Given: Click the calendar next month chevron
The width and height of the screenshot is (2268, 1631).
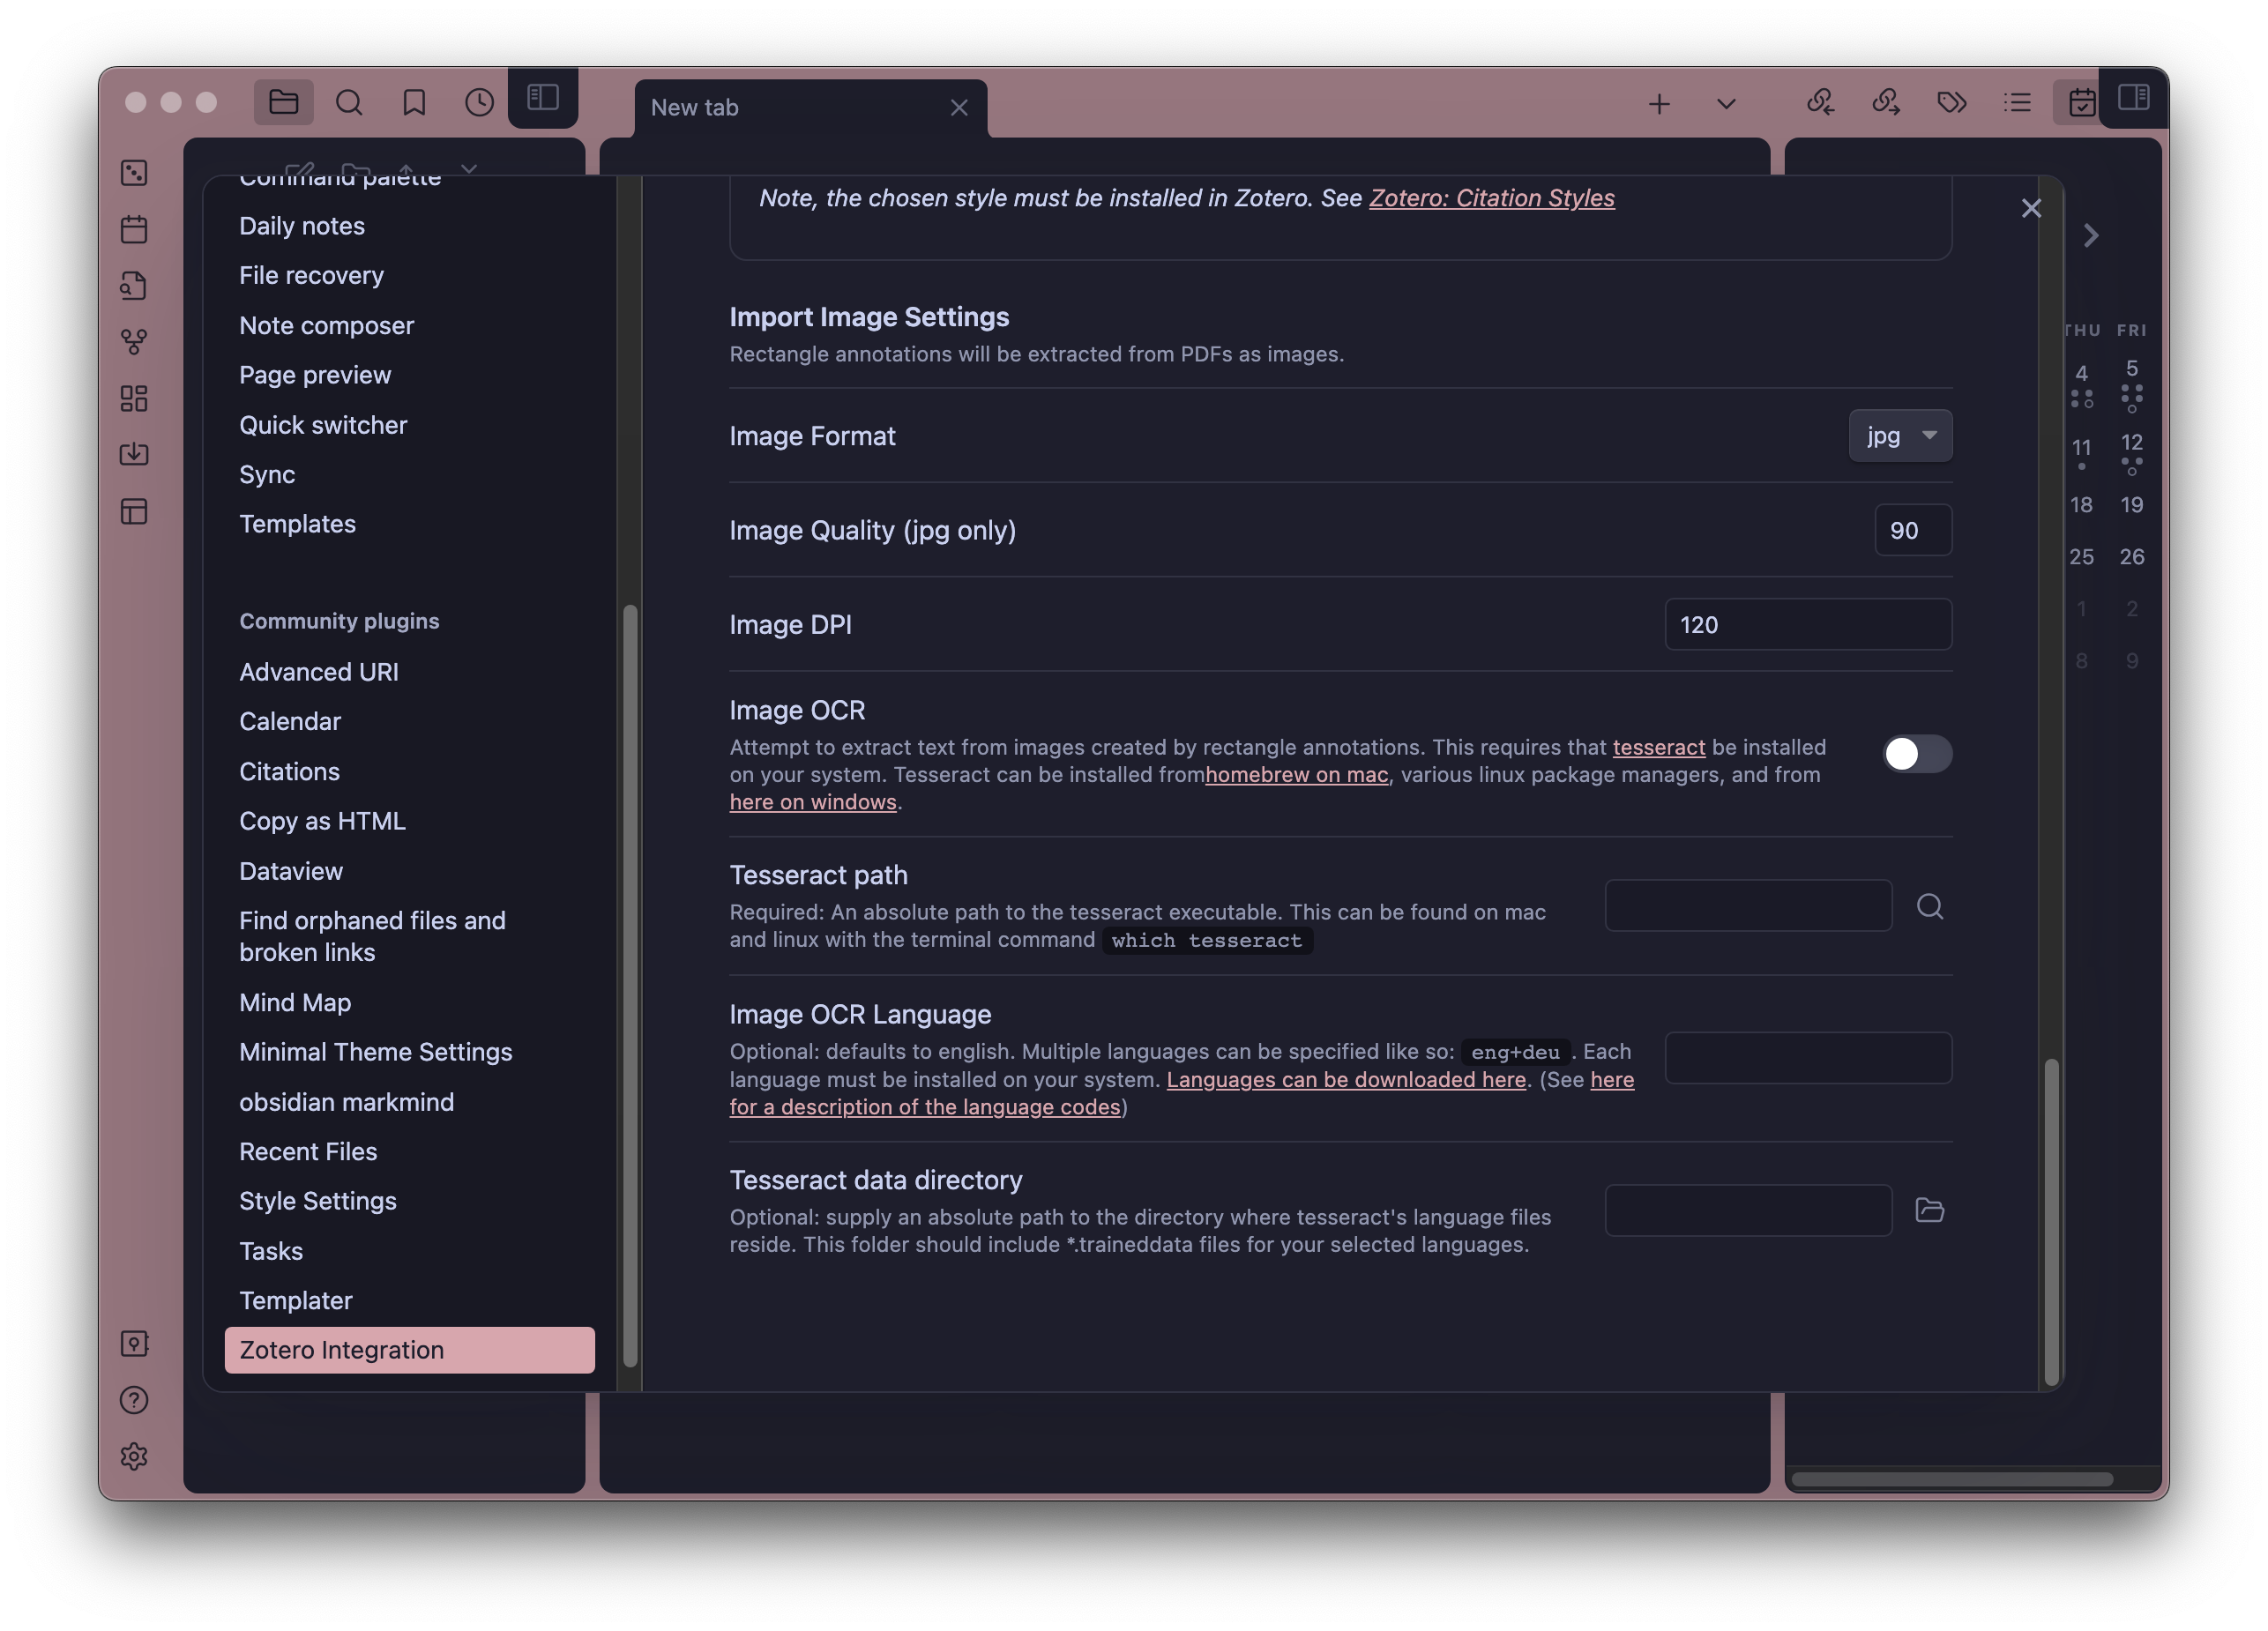Looking at the screenshot, I should click(2091, 236).
